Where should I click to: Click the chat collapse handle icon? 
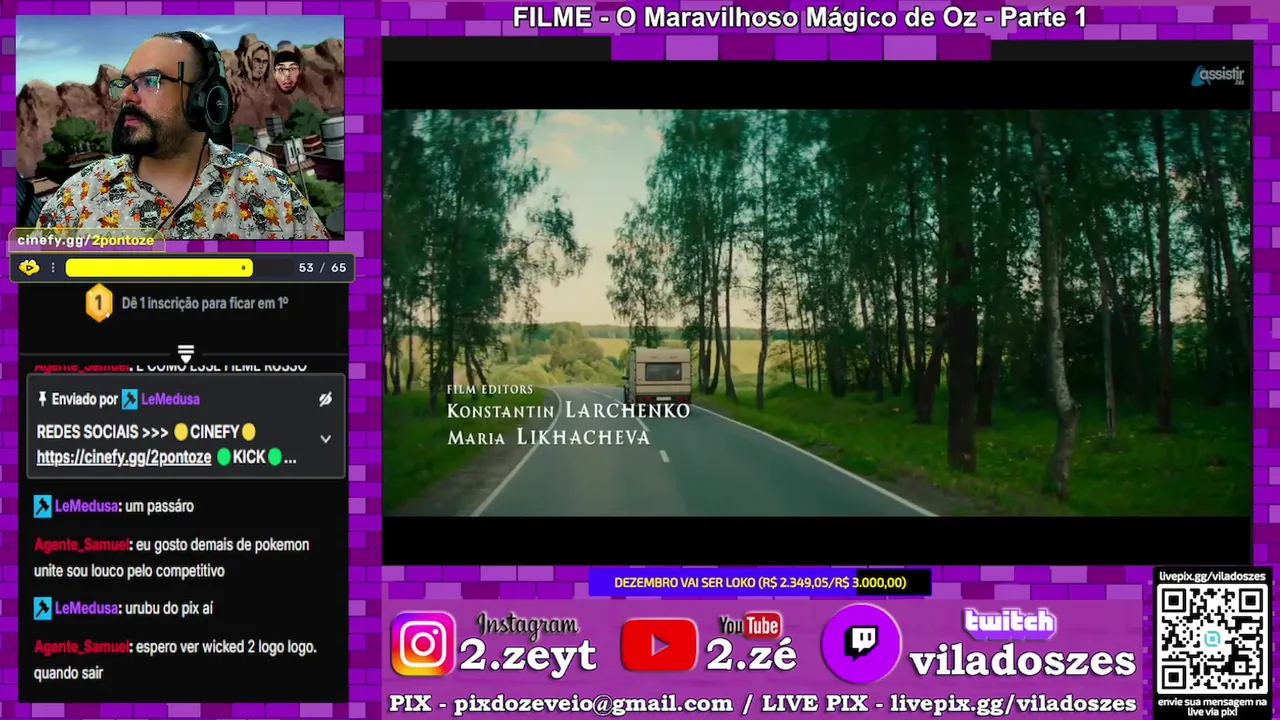186,354
